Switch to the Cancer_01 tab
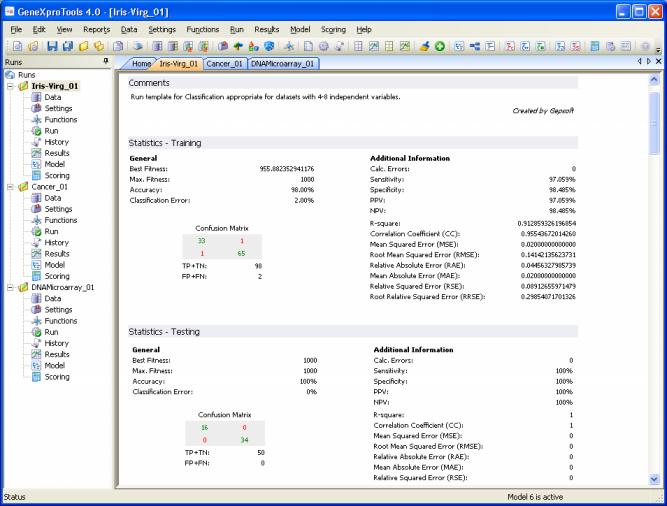Viewport: 667px width, 506px height. coord(224,64)
